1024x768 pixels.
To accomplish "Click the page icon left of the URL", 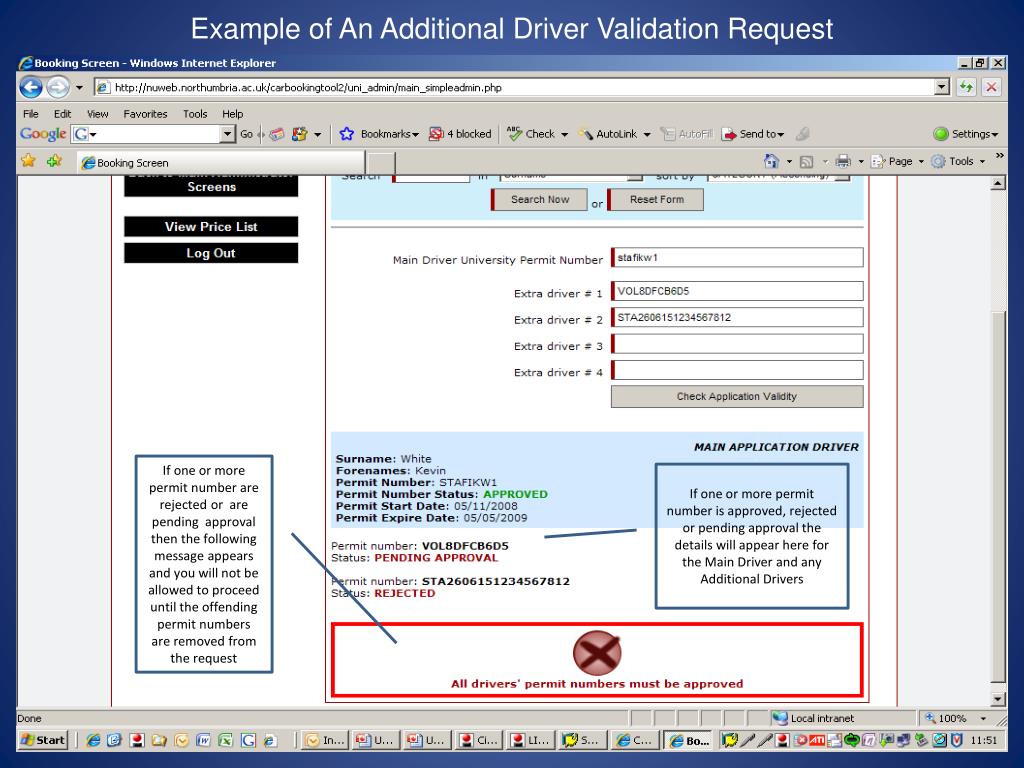I will click(103, 87).
